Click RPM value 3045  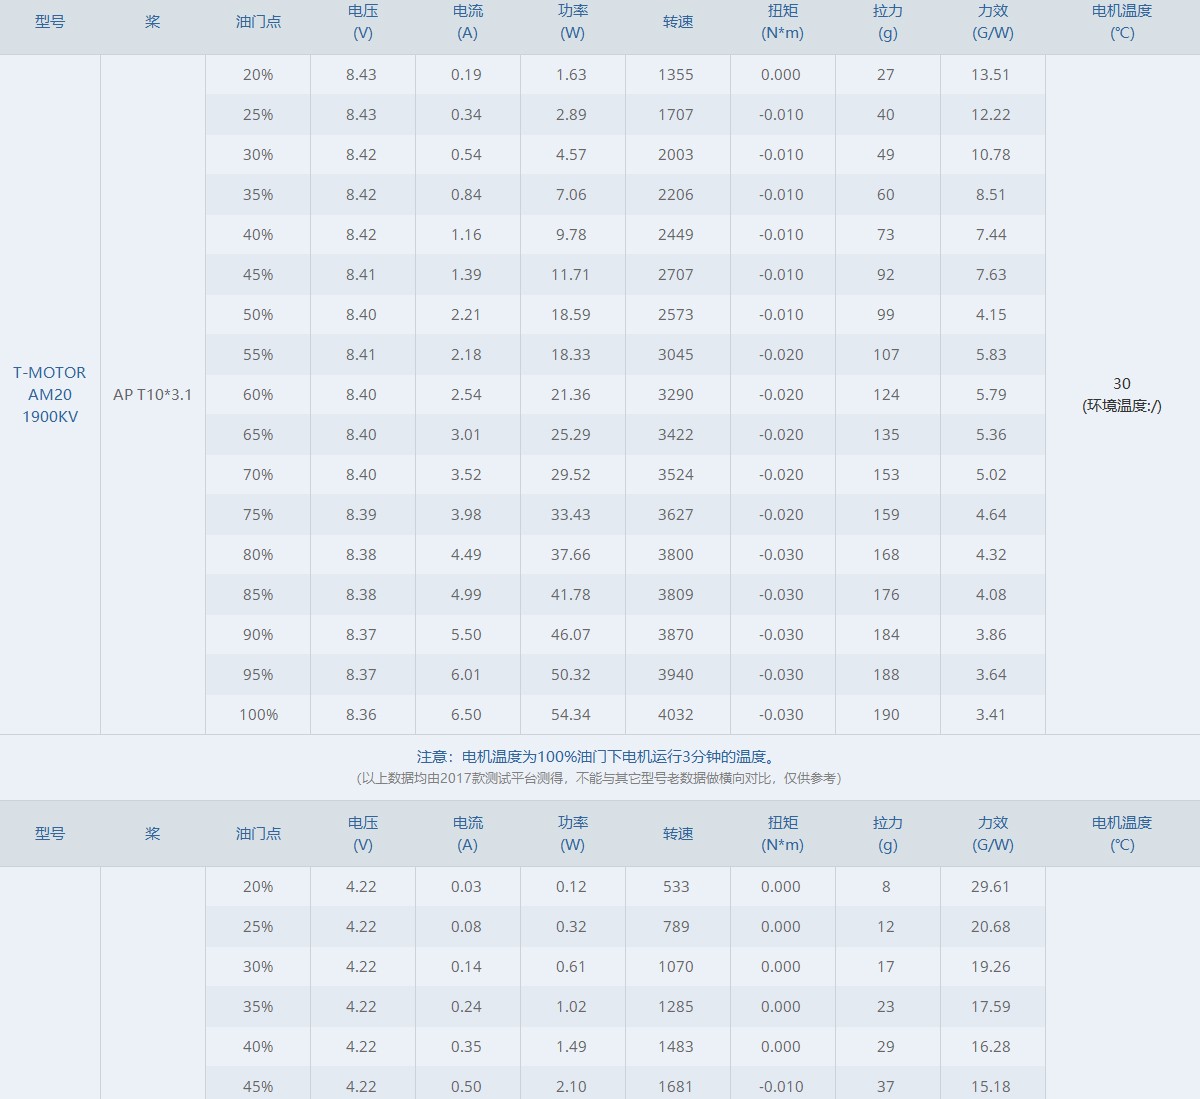click(676, 354)
